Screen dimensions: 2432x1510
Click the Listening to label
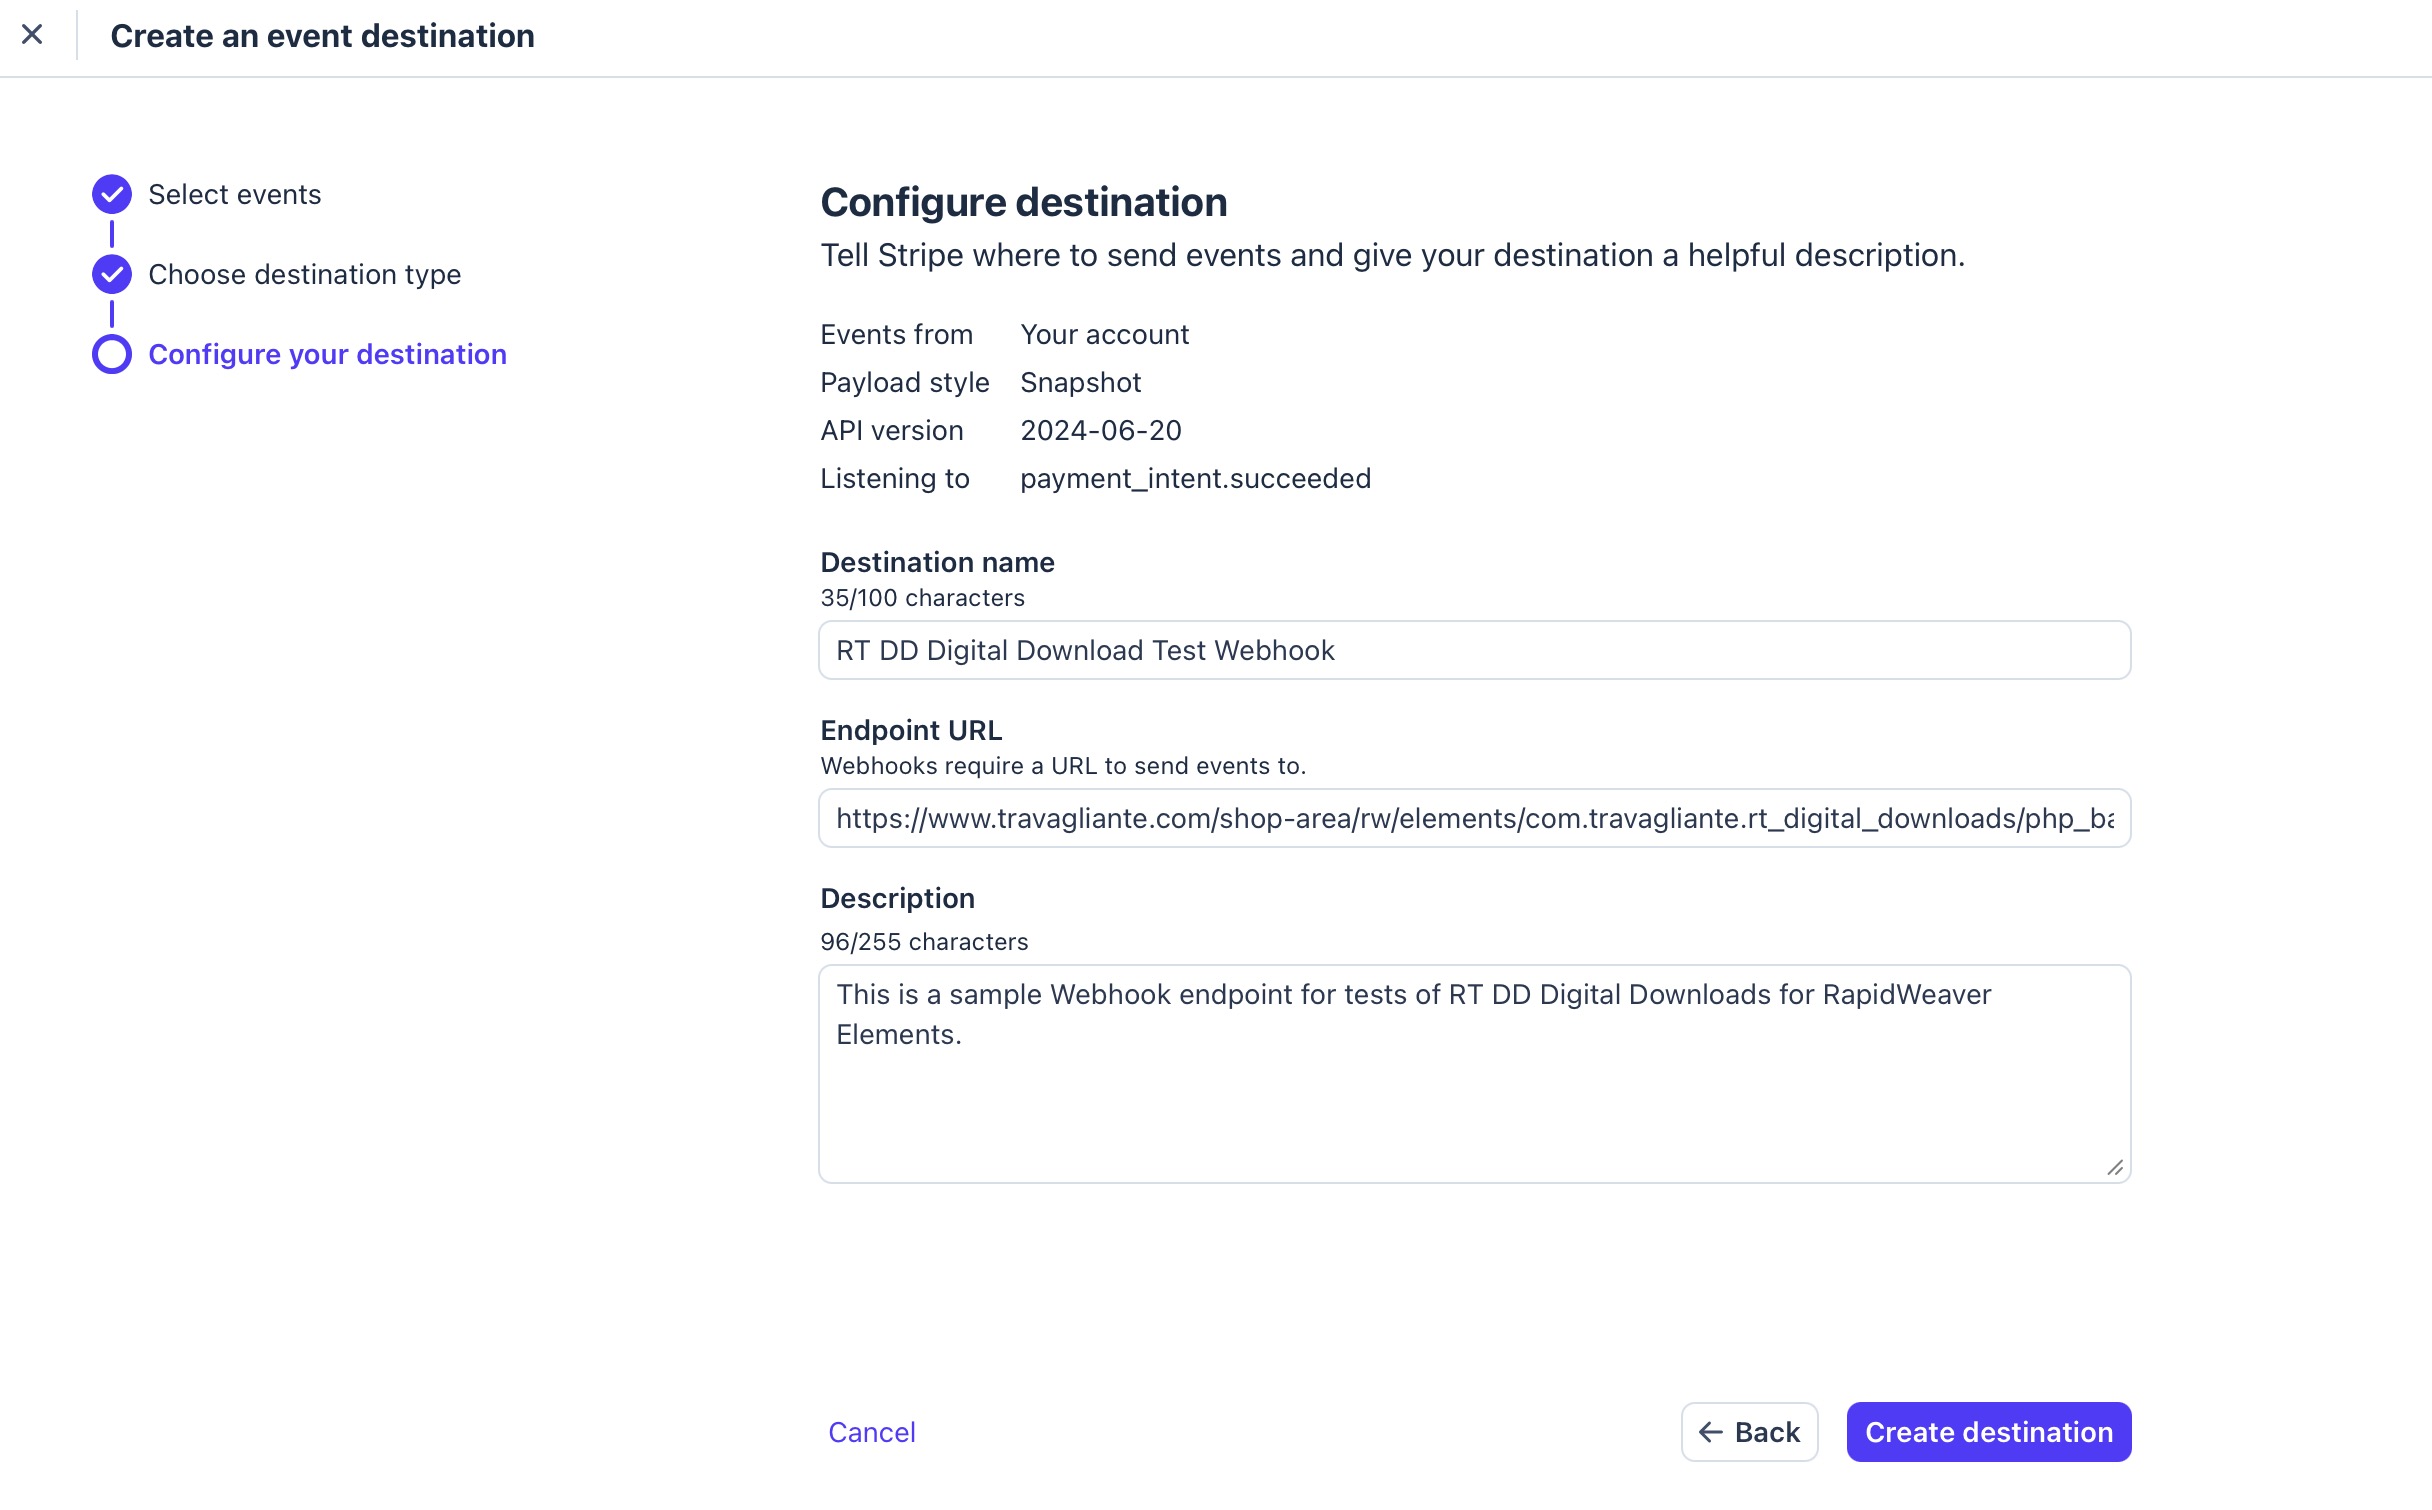[895, 478]
